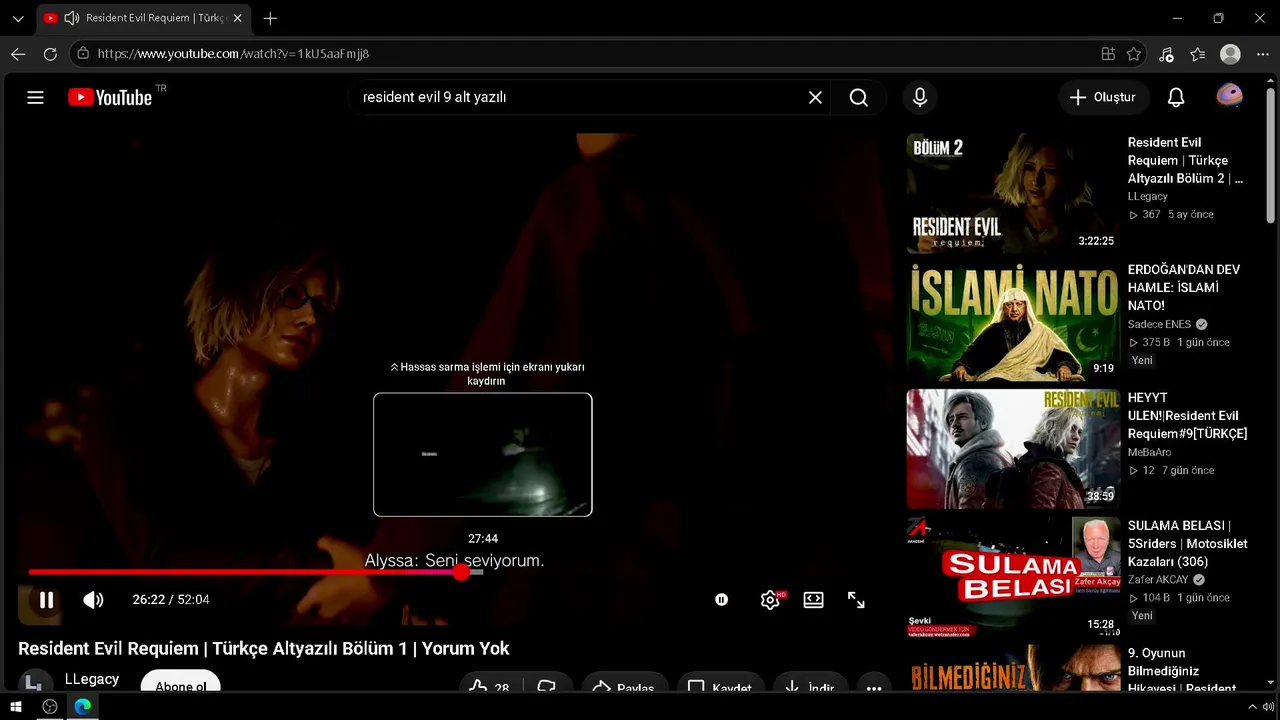Go to the YouTube home logo

click(110, 97)
